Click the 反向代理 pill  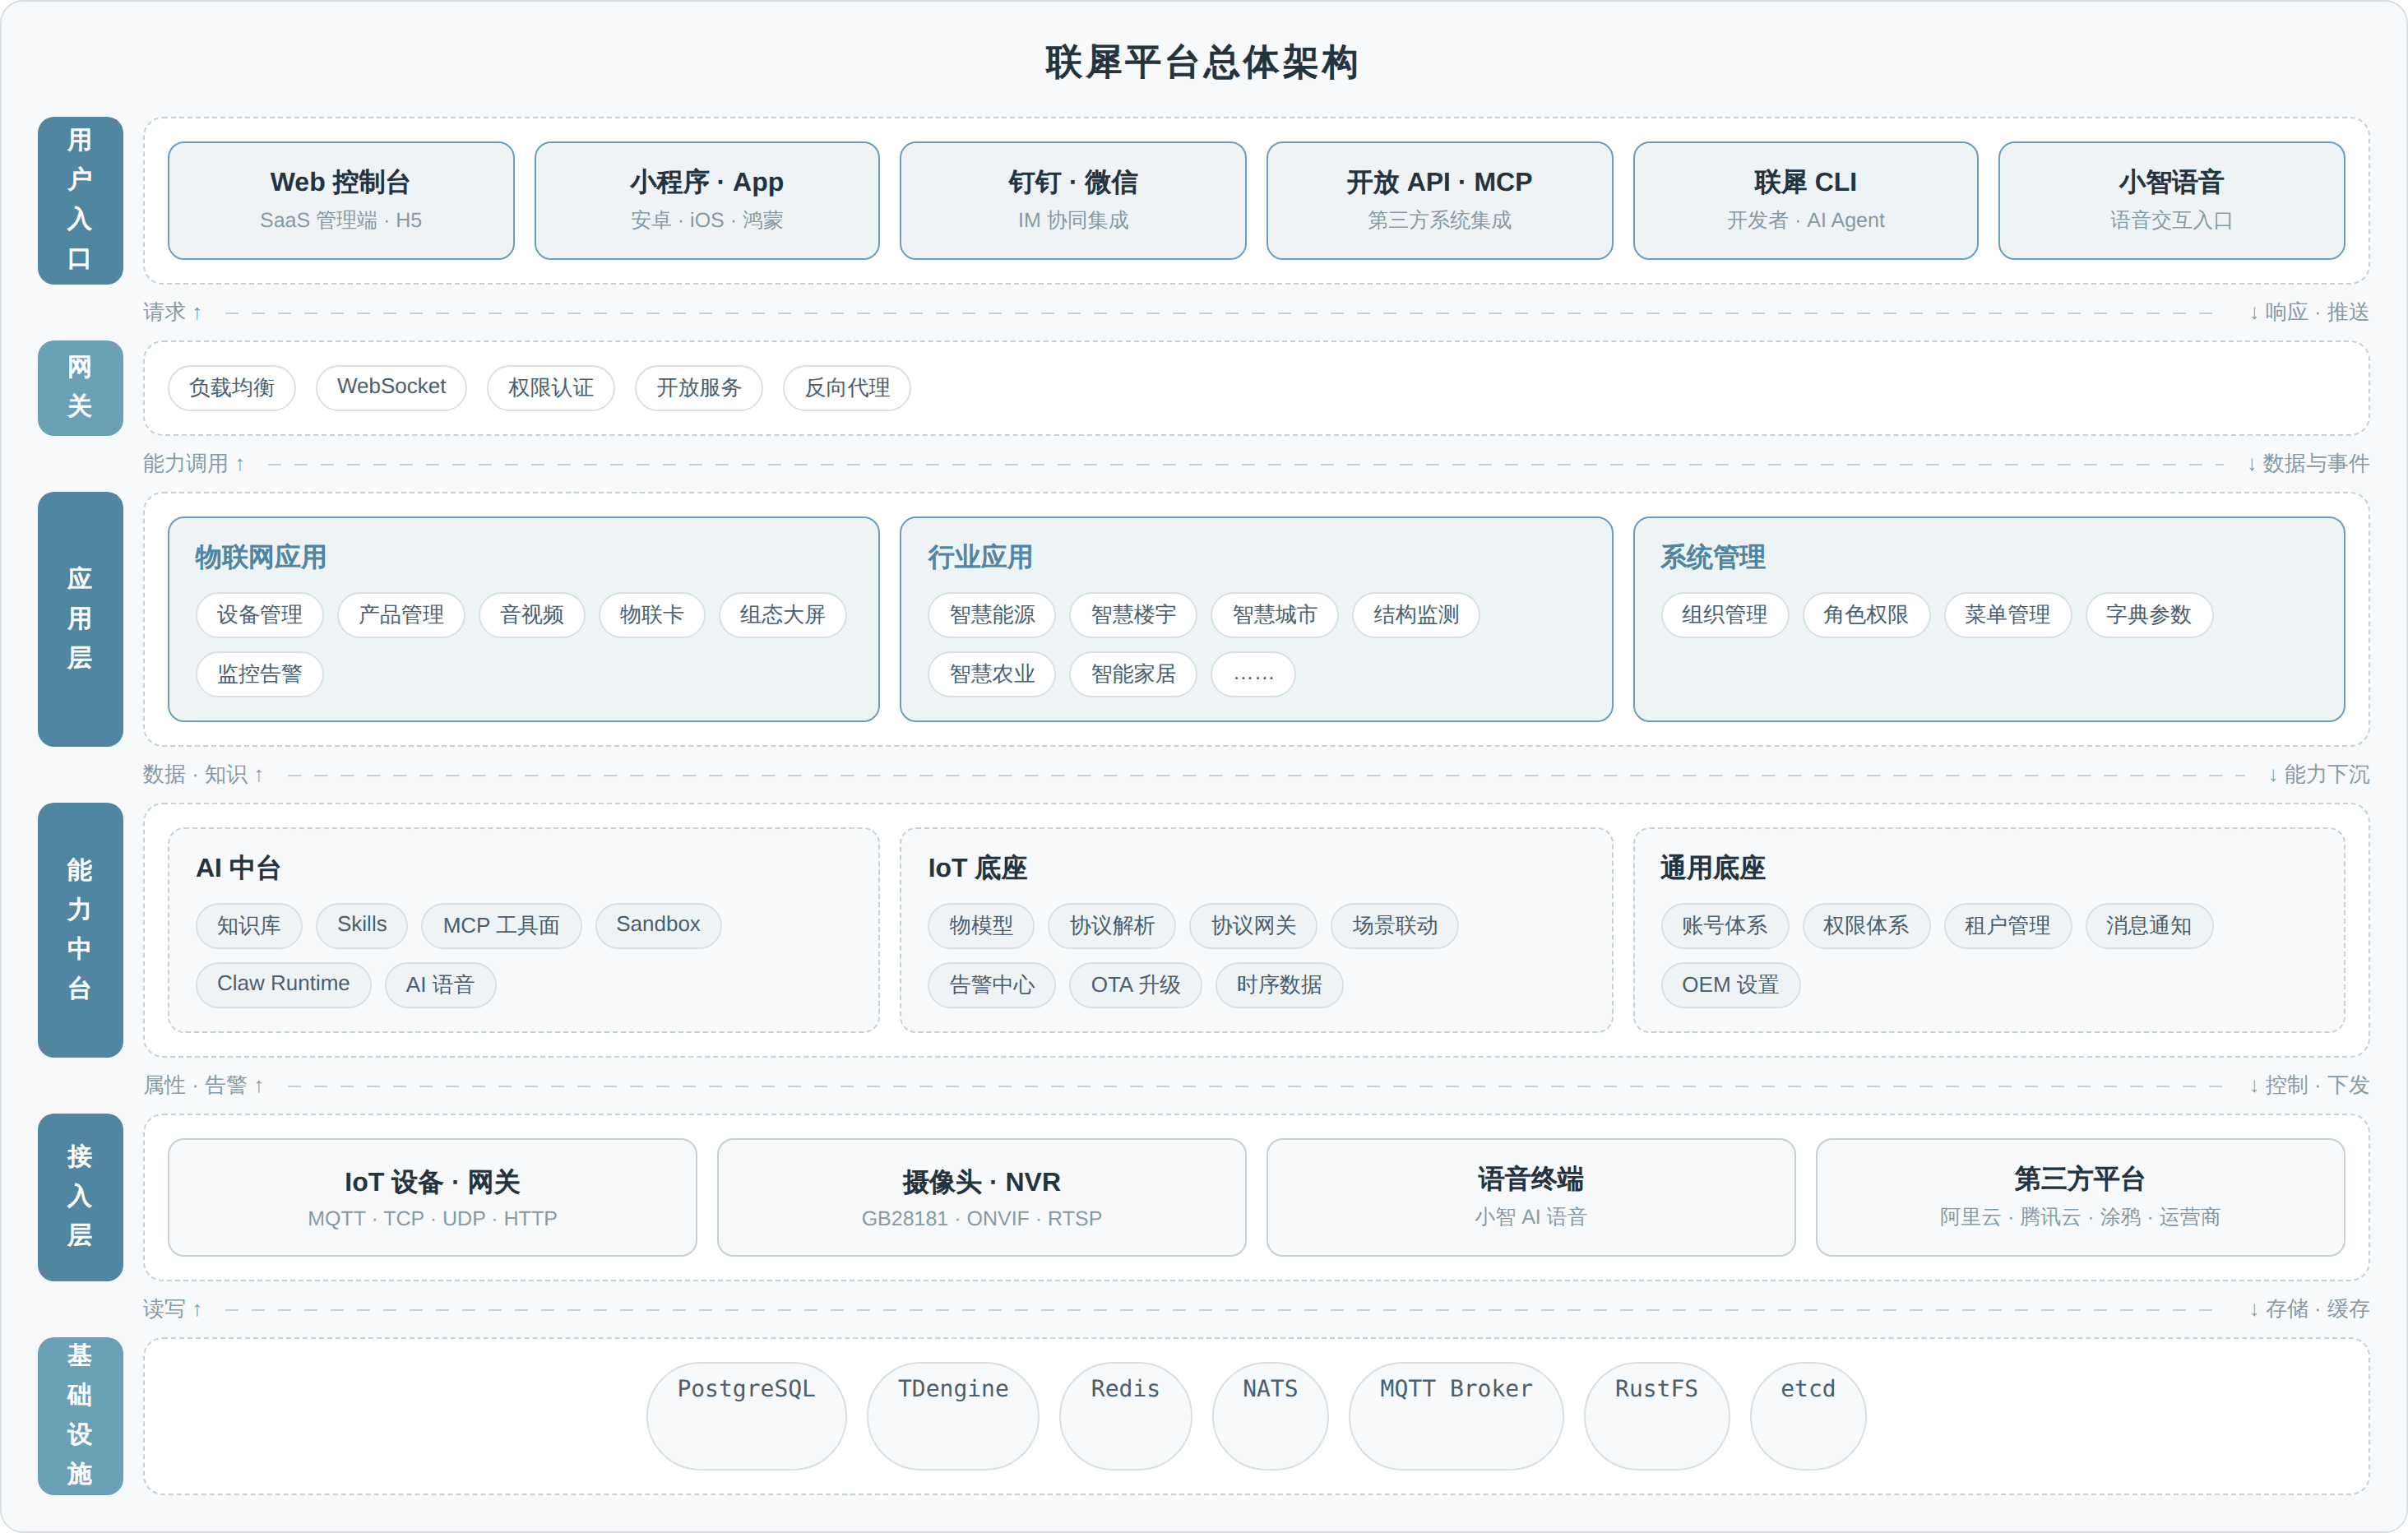point(847,388)
